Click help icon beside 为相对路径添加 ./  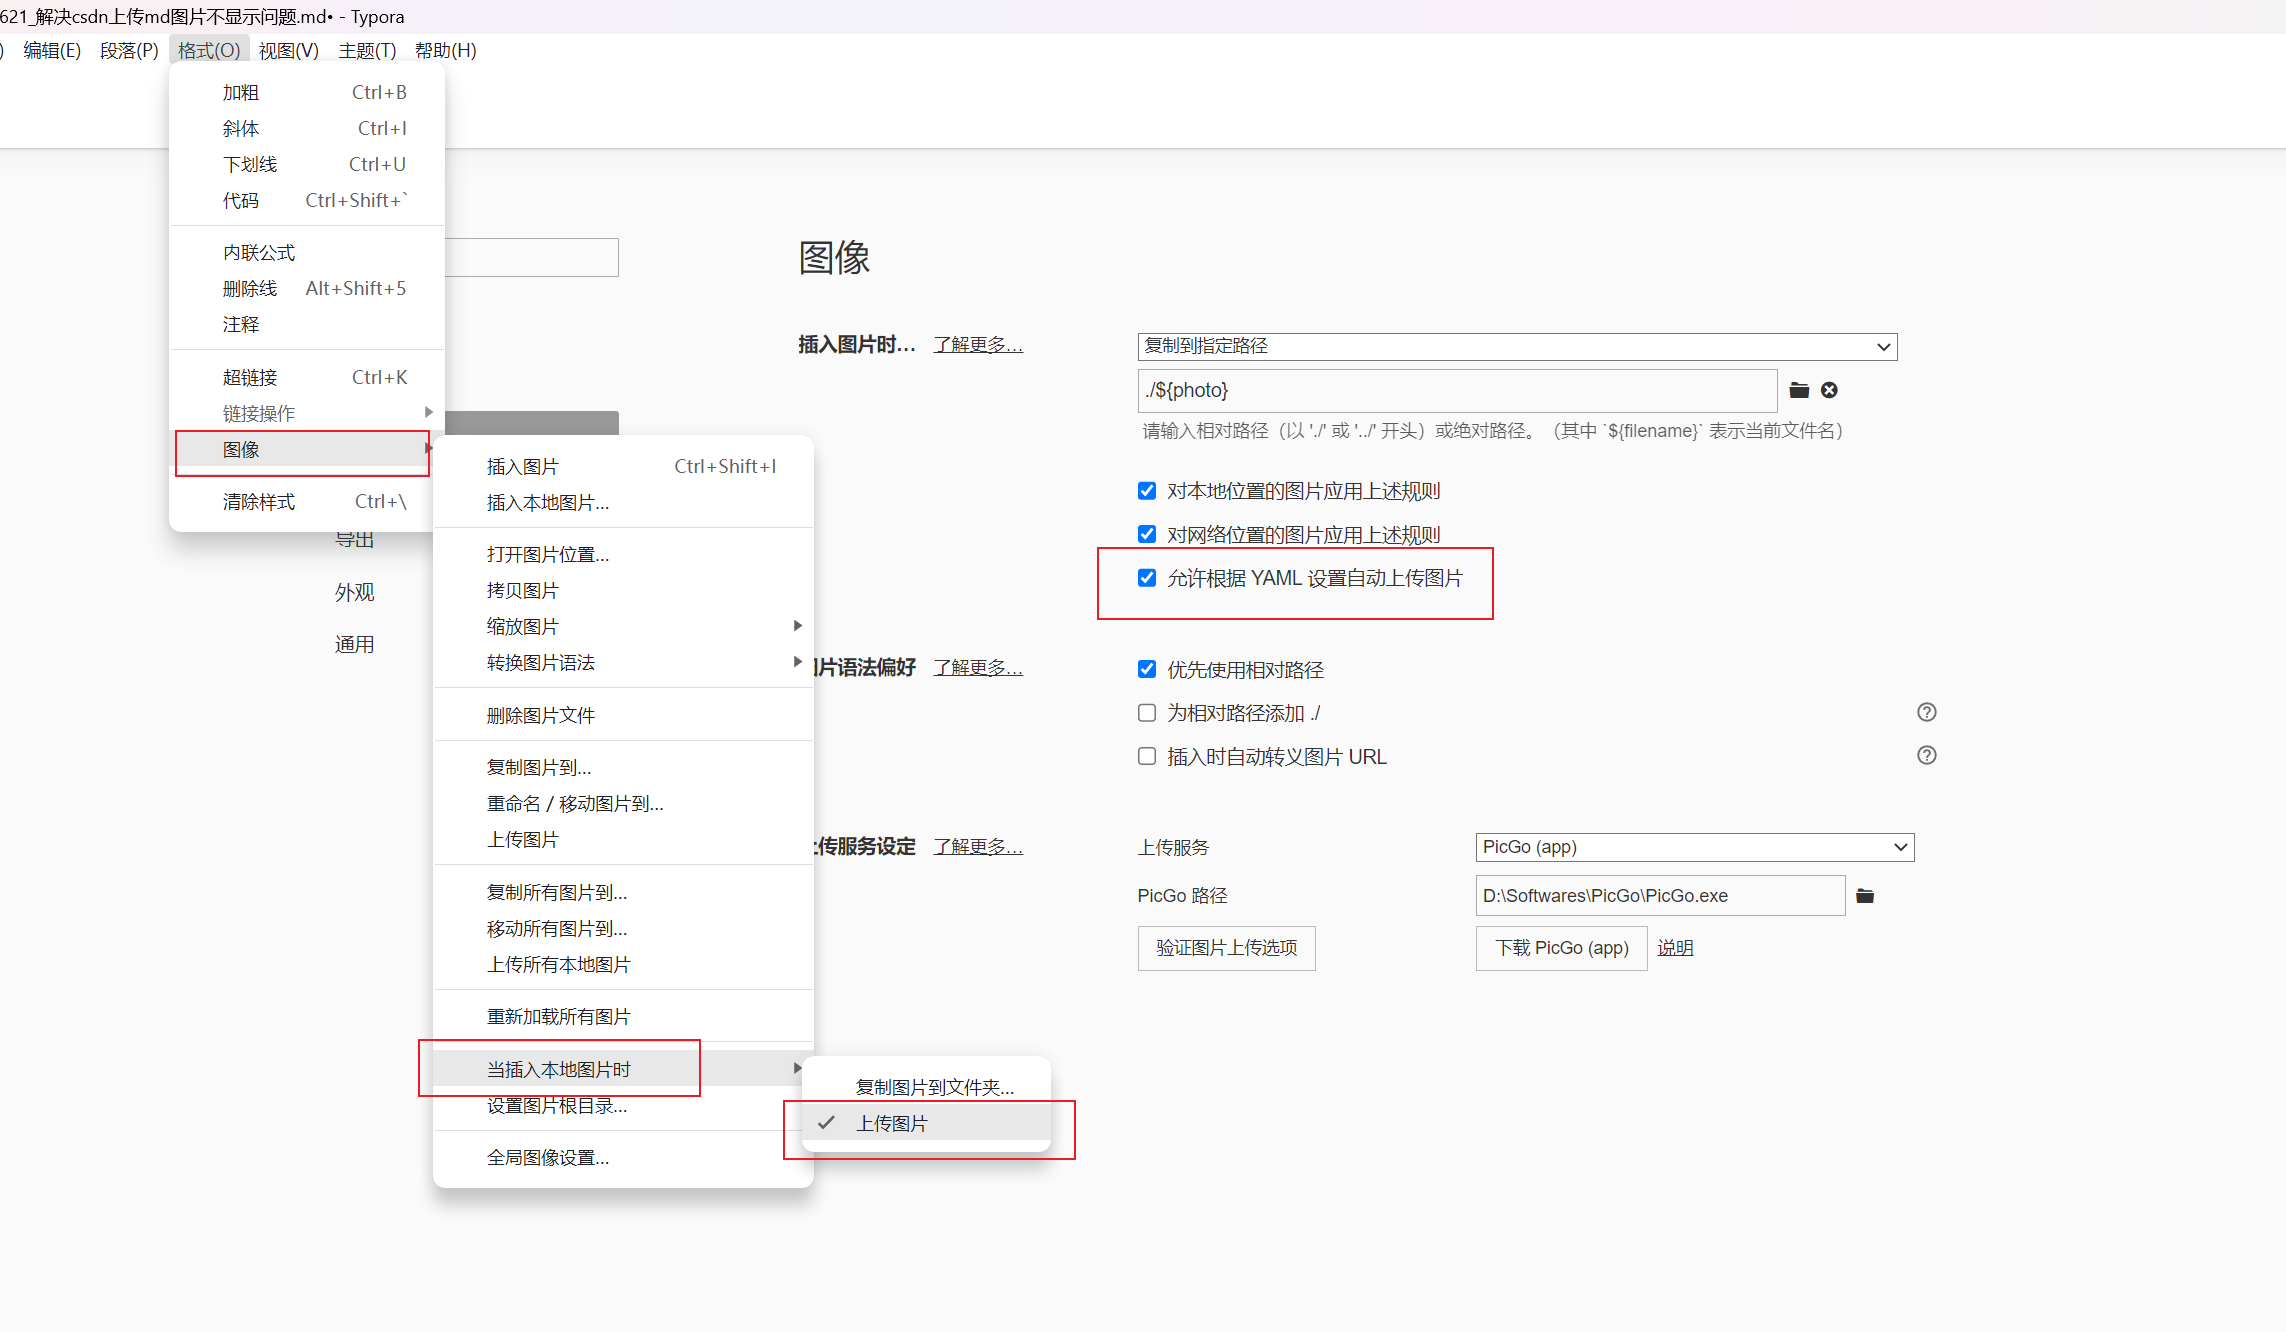[x=1926, y=712]
